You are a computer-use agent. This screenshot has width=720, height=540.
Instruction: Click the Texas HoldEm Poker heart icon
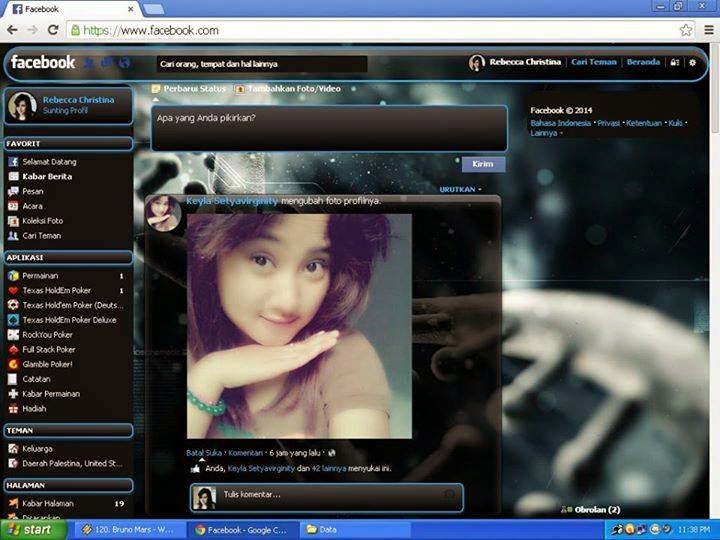[13, 290]
